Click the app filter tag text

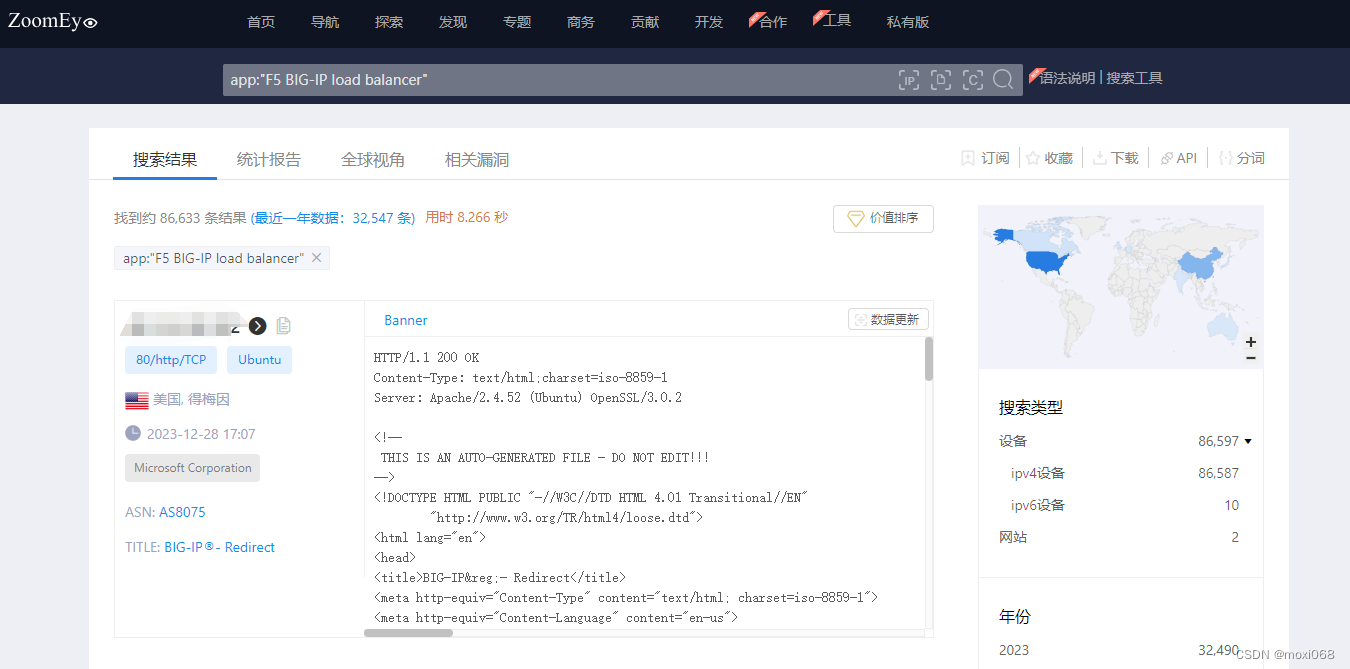213,258
